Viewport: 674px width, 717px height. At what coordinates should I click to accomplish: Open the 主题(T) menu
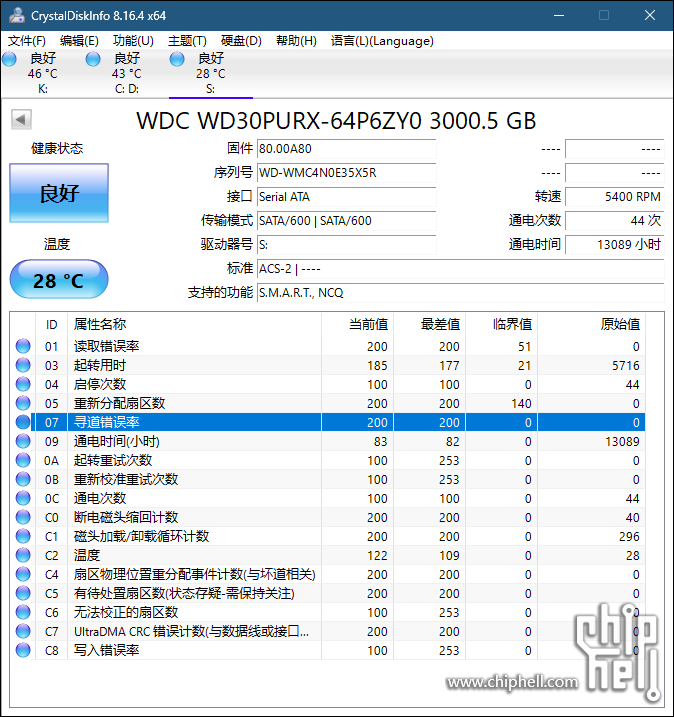187,41
